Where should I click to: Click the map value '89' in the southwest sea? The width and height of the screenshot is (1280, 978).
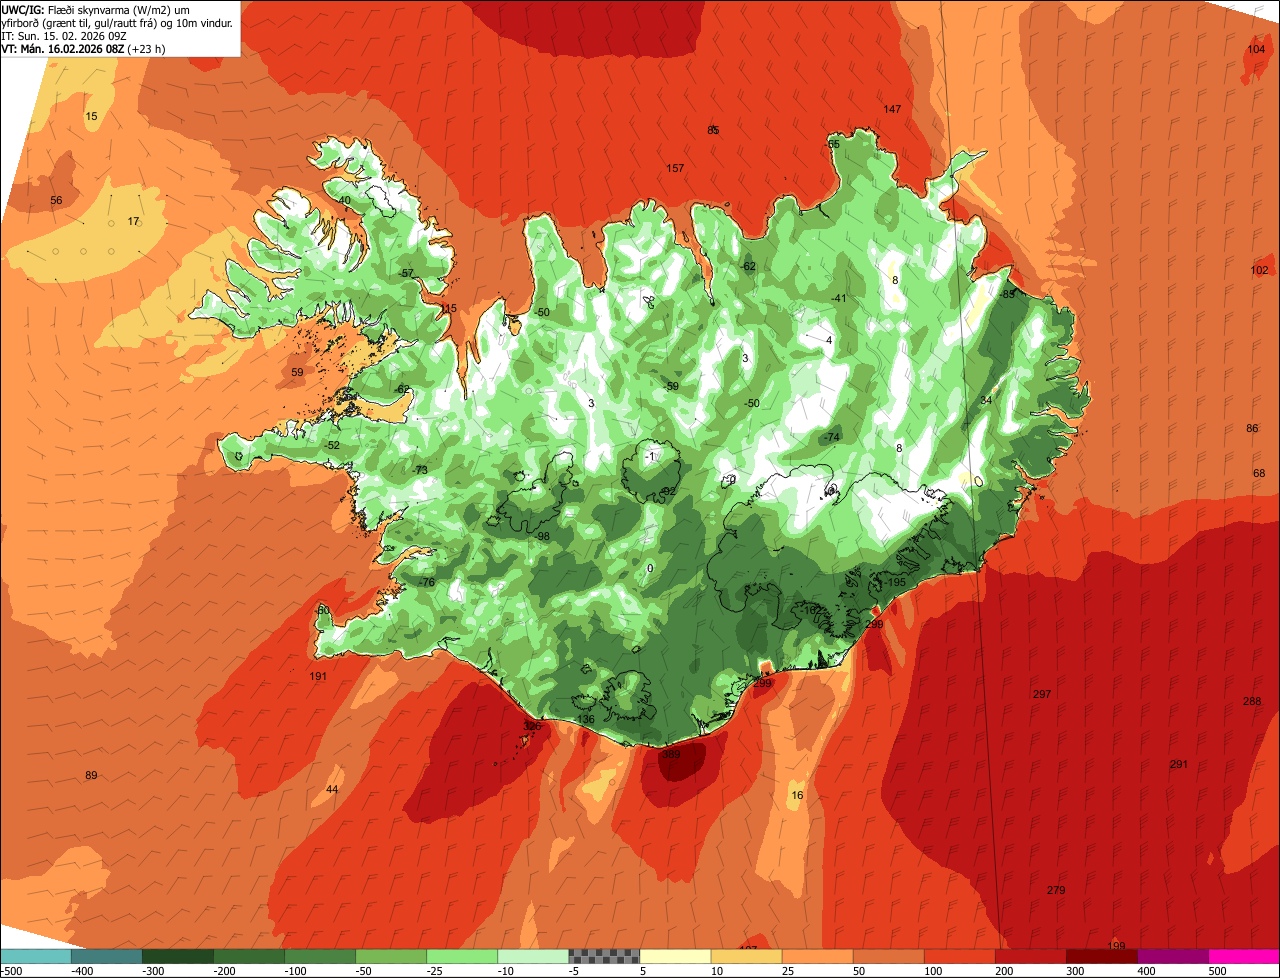pyautogui.click(x=91, y=776)
